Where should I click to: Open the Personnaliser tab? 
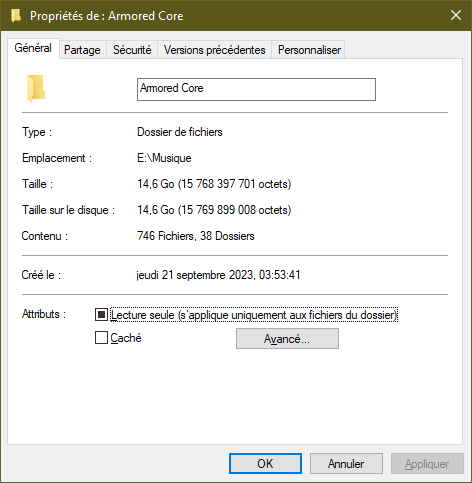click(309, 50)
